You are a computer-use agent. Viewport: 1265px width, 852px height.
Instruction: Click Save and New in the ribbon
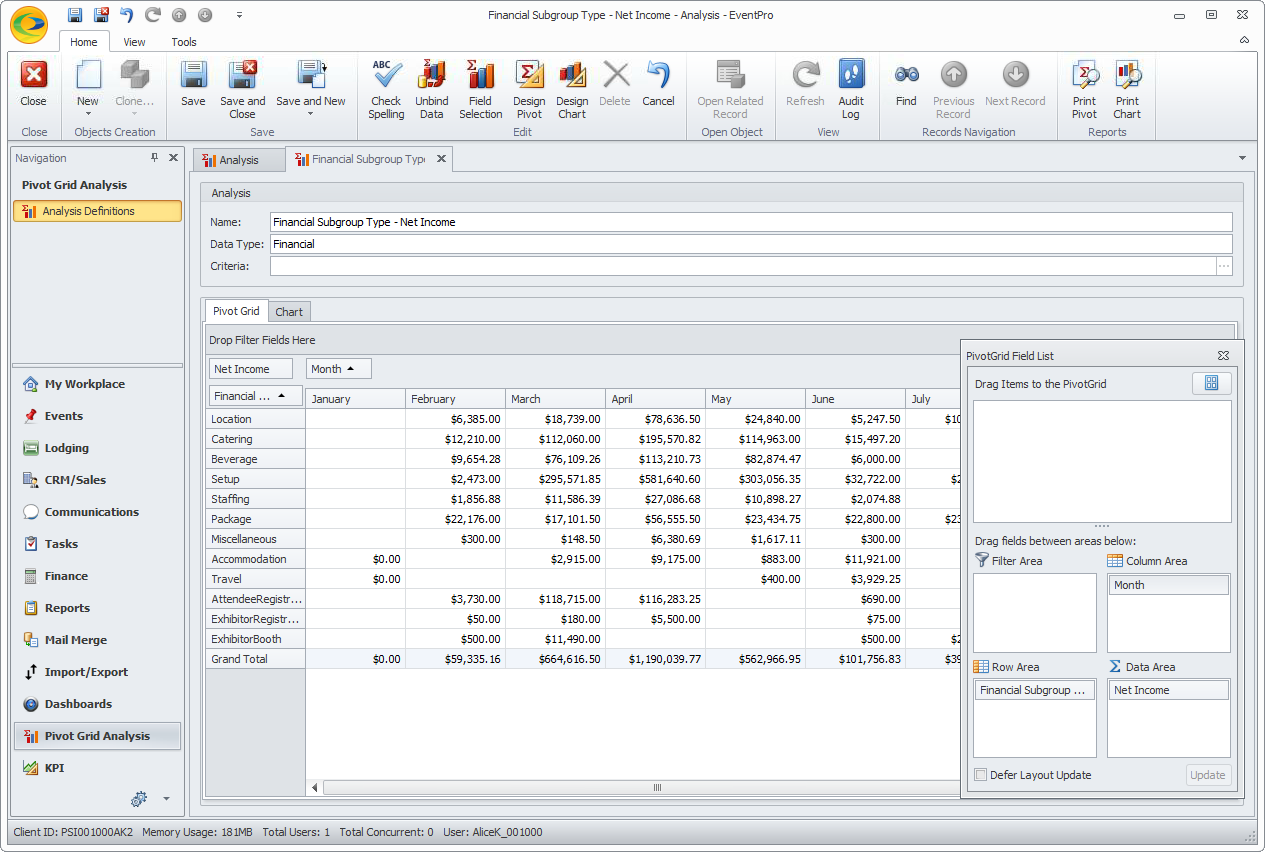[x=311, y=82]
